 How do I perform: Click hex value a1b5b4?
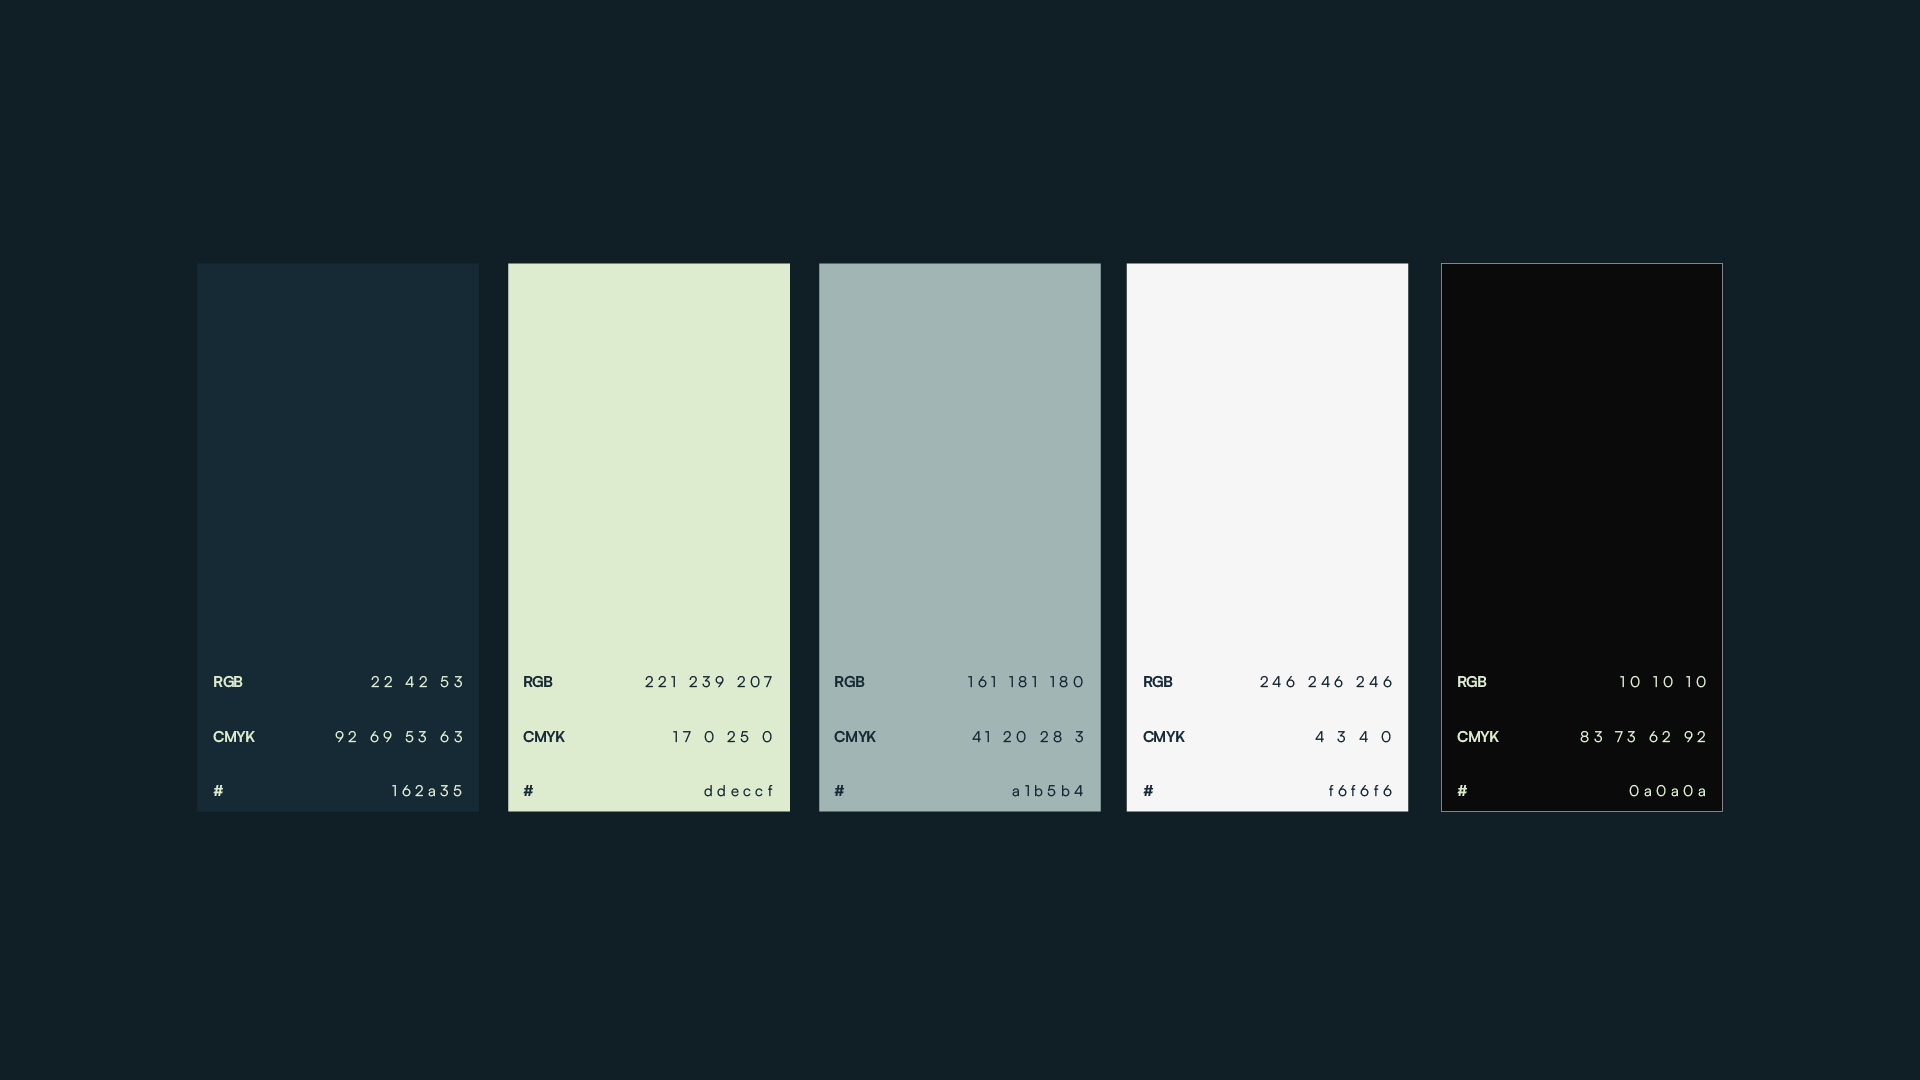pyautogui.click(x=1048, y=791)
